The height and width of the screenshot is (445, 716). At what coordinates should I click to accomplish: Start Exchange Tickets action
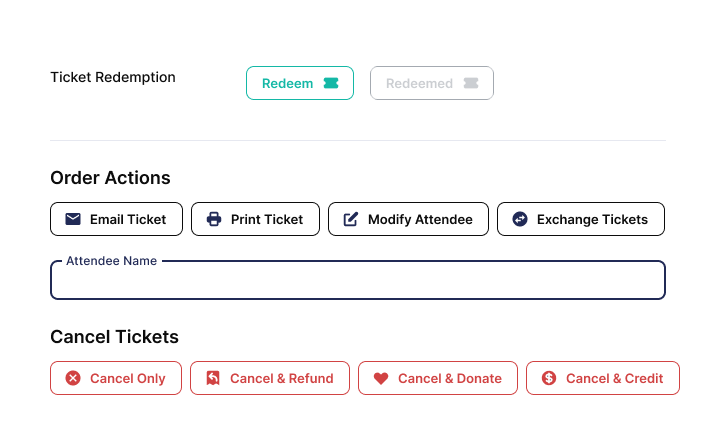click(x=581, y=219)
